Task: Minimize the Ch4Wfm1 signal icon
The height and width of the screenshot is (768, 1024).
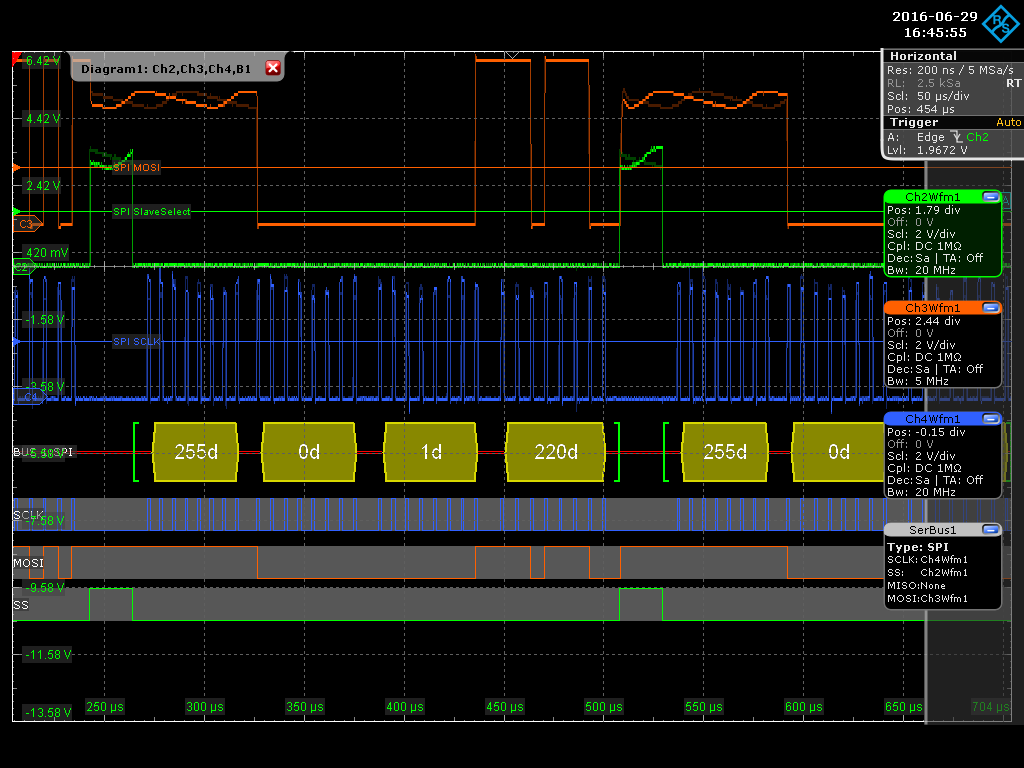Action: click(x=990, y=419)
